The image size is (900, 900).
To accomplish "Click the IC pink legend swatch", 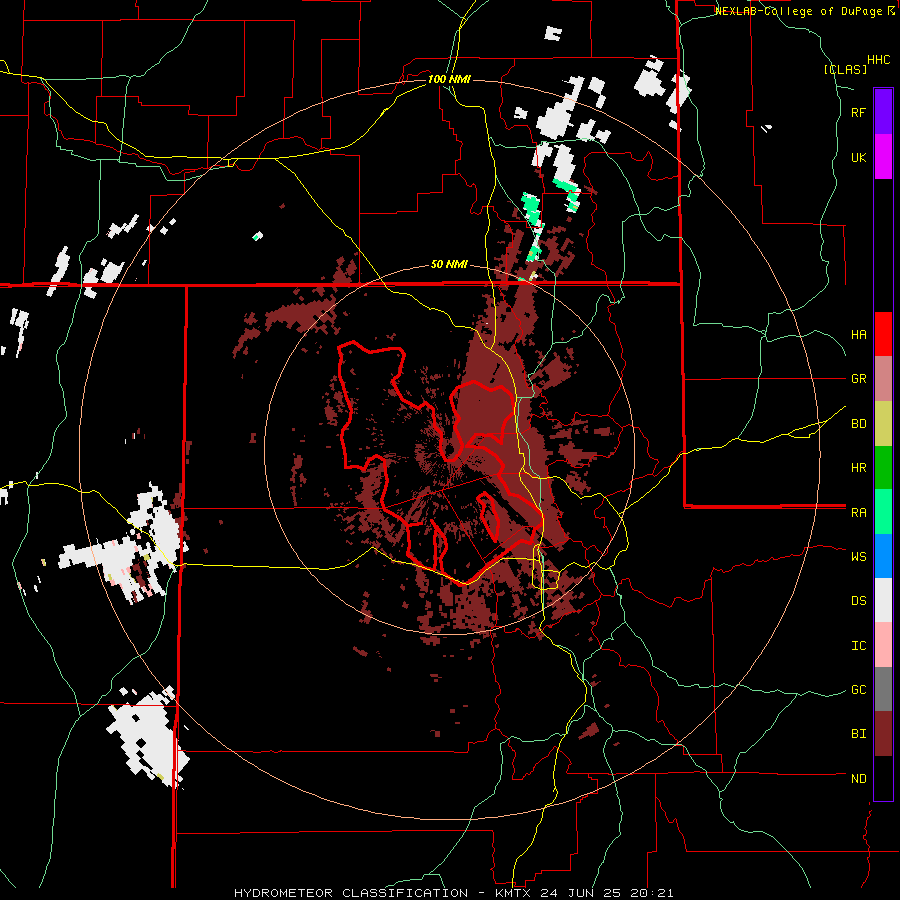I will point(883,645).
